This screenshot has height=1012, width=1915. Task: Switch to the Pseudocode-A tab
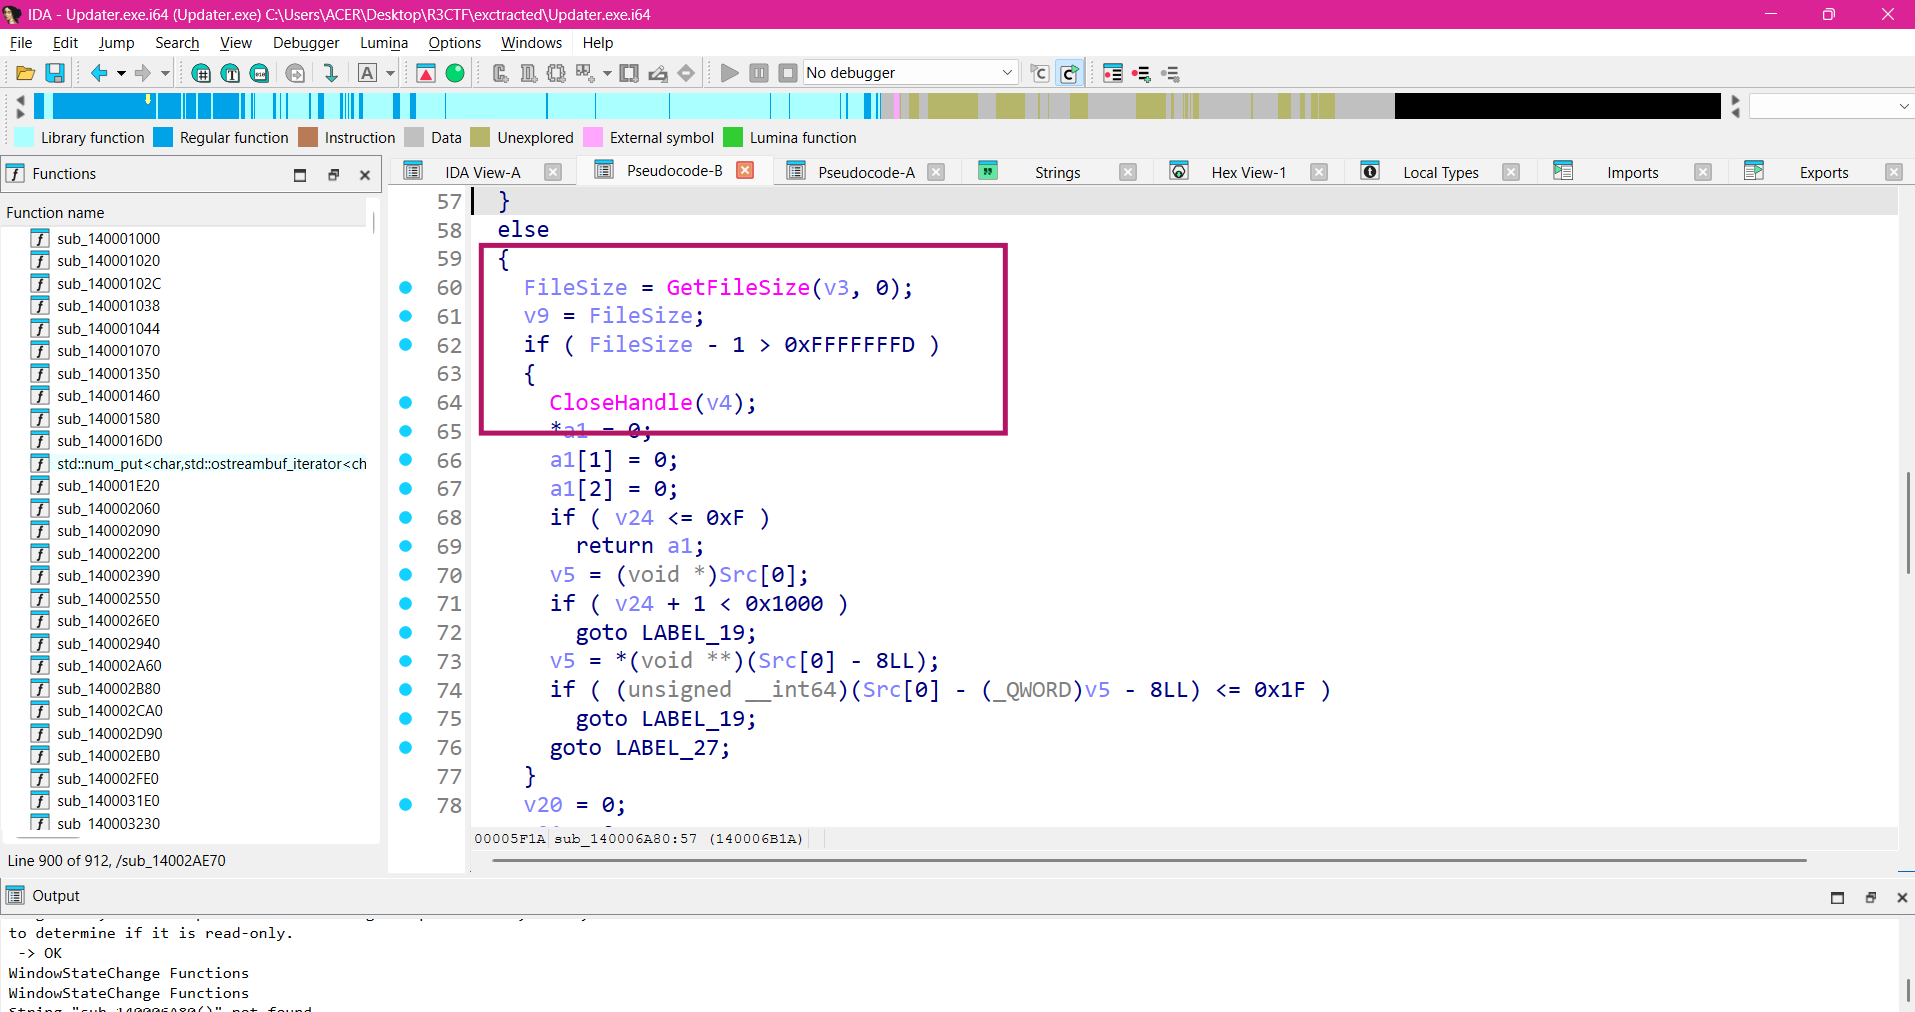point(866,172)
